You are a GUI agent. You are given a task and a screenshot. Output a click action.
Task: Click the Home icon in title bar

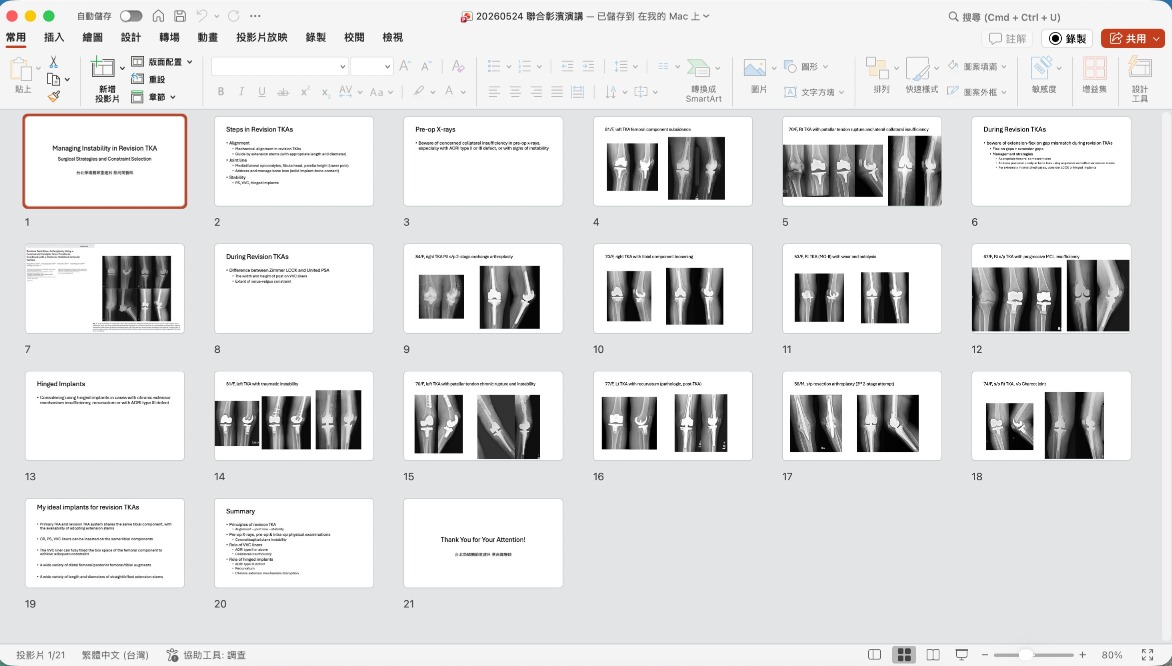pos(158,16)
